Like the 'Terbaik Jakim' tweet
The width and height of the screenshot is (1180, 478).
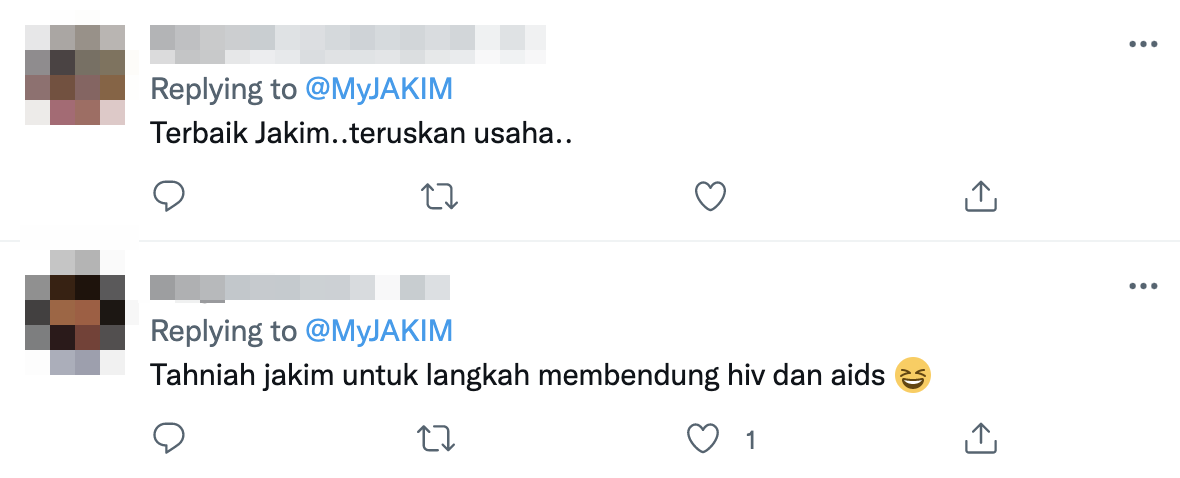[710, 196]
